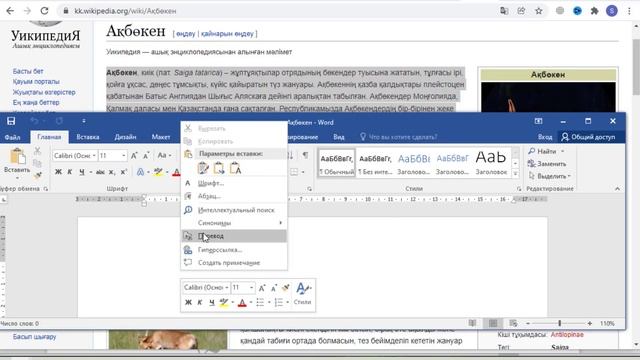Screen dimensions: 640x360
Task: Click bullets list icon in mini toolbar
Action: point(260,302)
